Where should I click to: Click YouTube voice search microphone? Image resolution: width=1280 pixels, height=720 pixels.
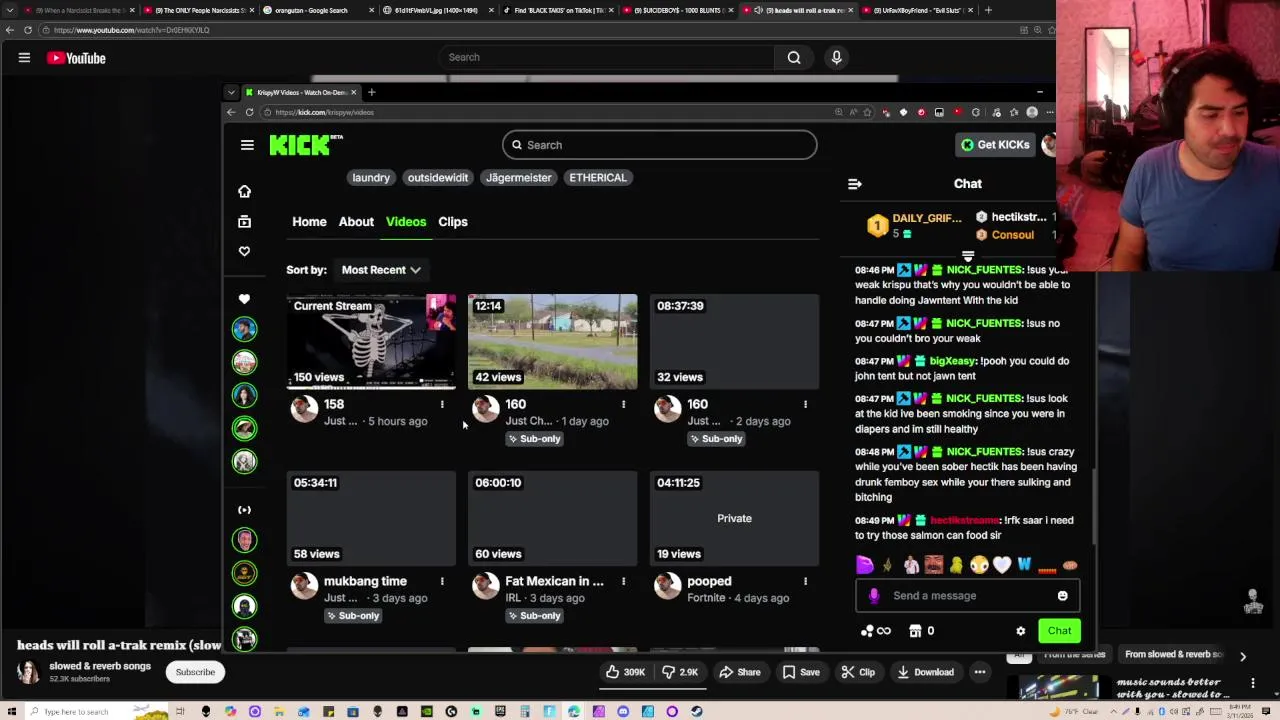tap(837, 57)
